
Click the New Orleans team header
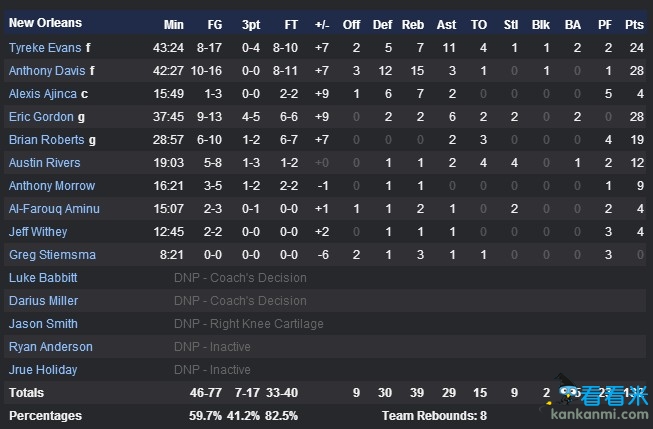click(x=45, y=23)
